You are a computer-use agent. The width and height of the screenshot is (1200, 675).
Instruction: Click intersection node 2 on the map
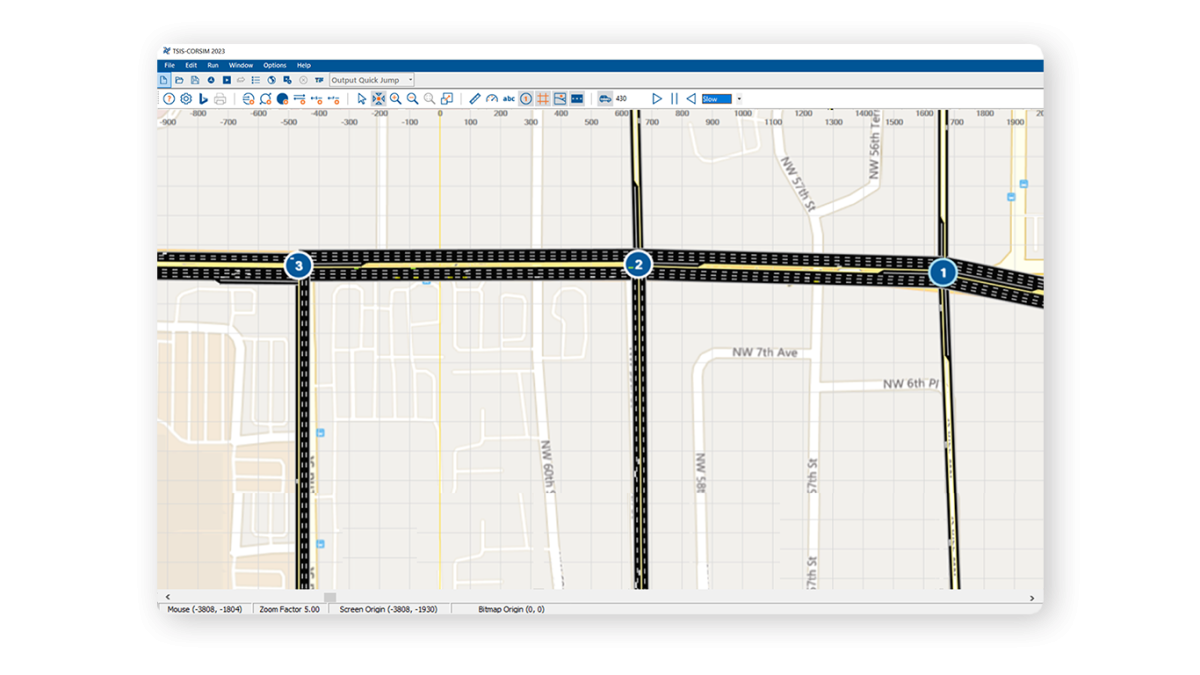pos(638,265)
